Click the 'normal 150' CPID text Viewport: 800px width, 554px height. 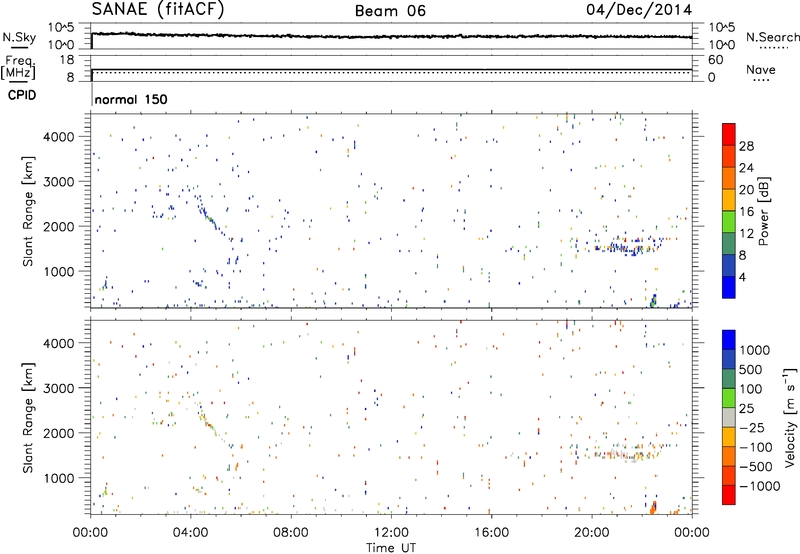pyautogui.click(x=131, y=99)
